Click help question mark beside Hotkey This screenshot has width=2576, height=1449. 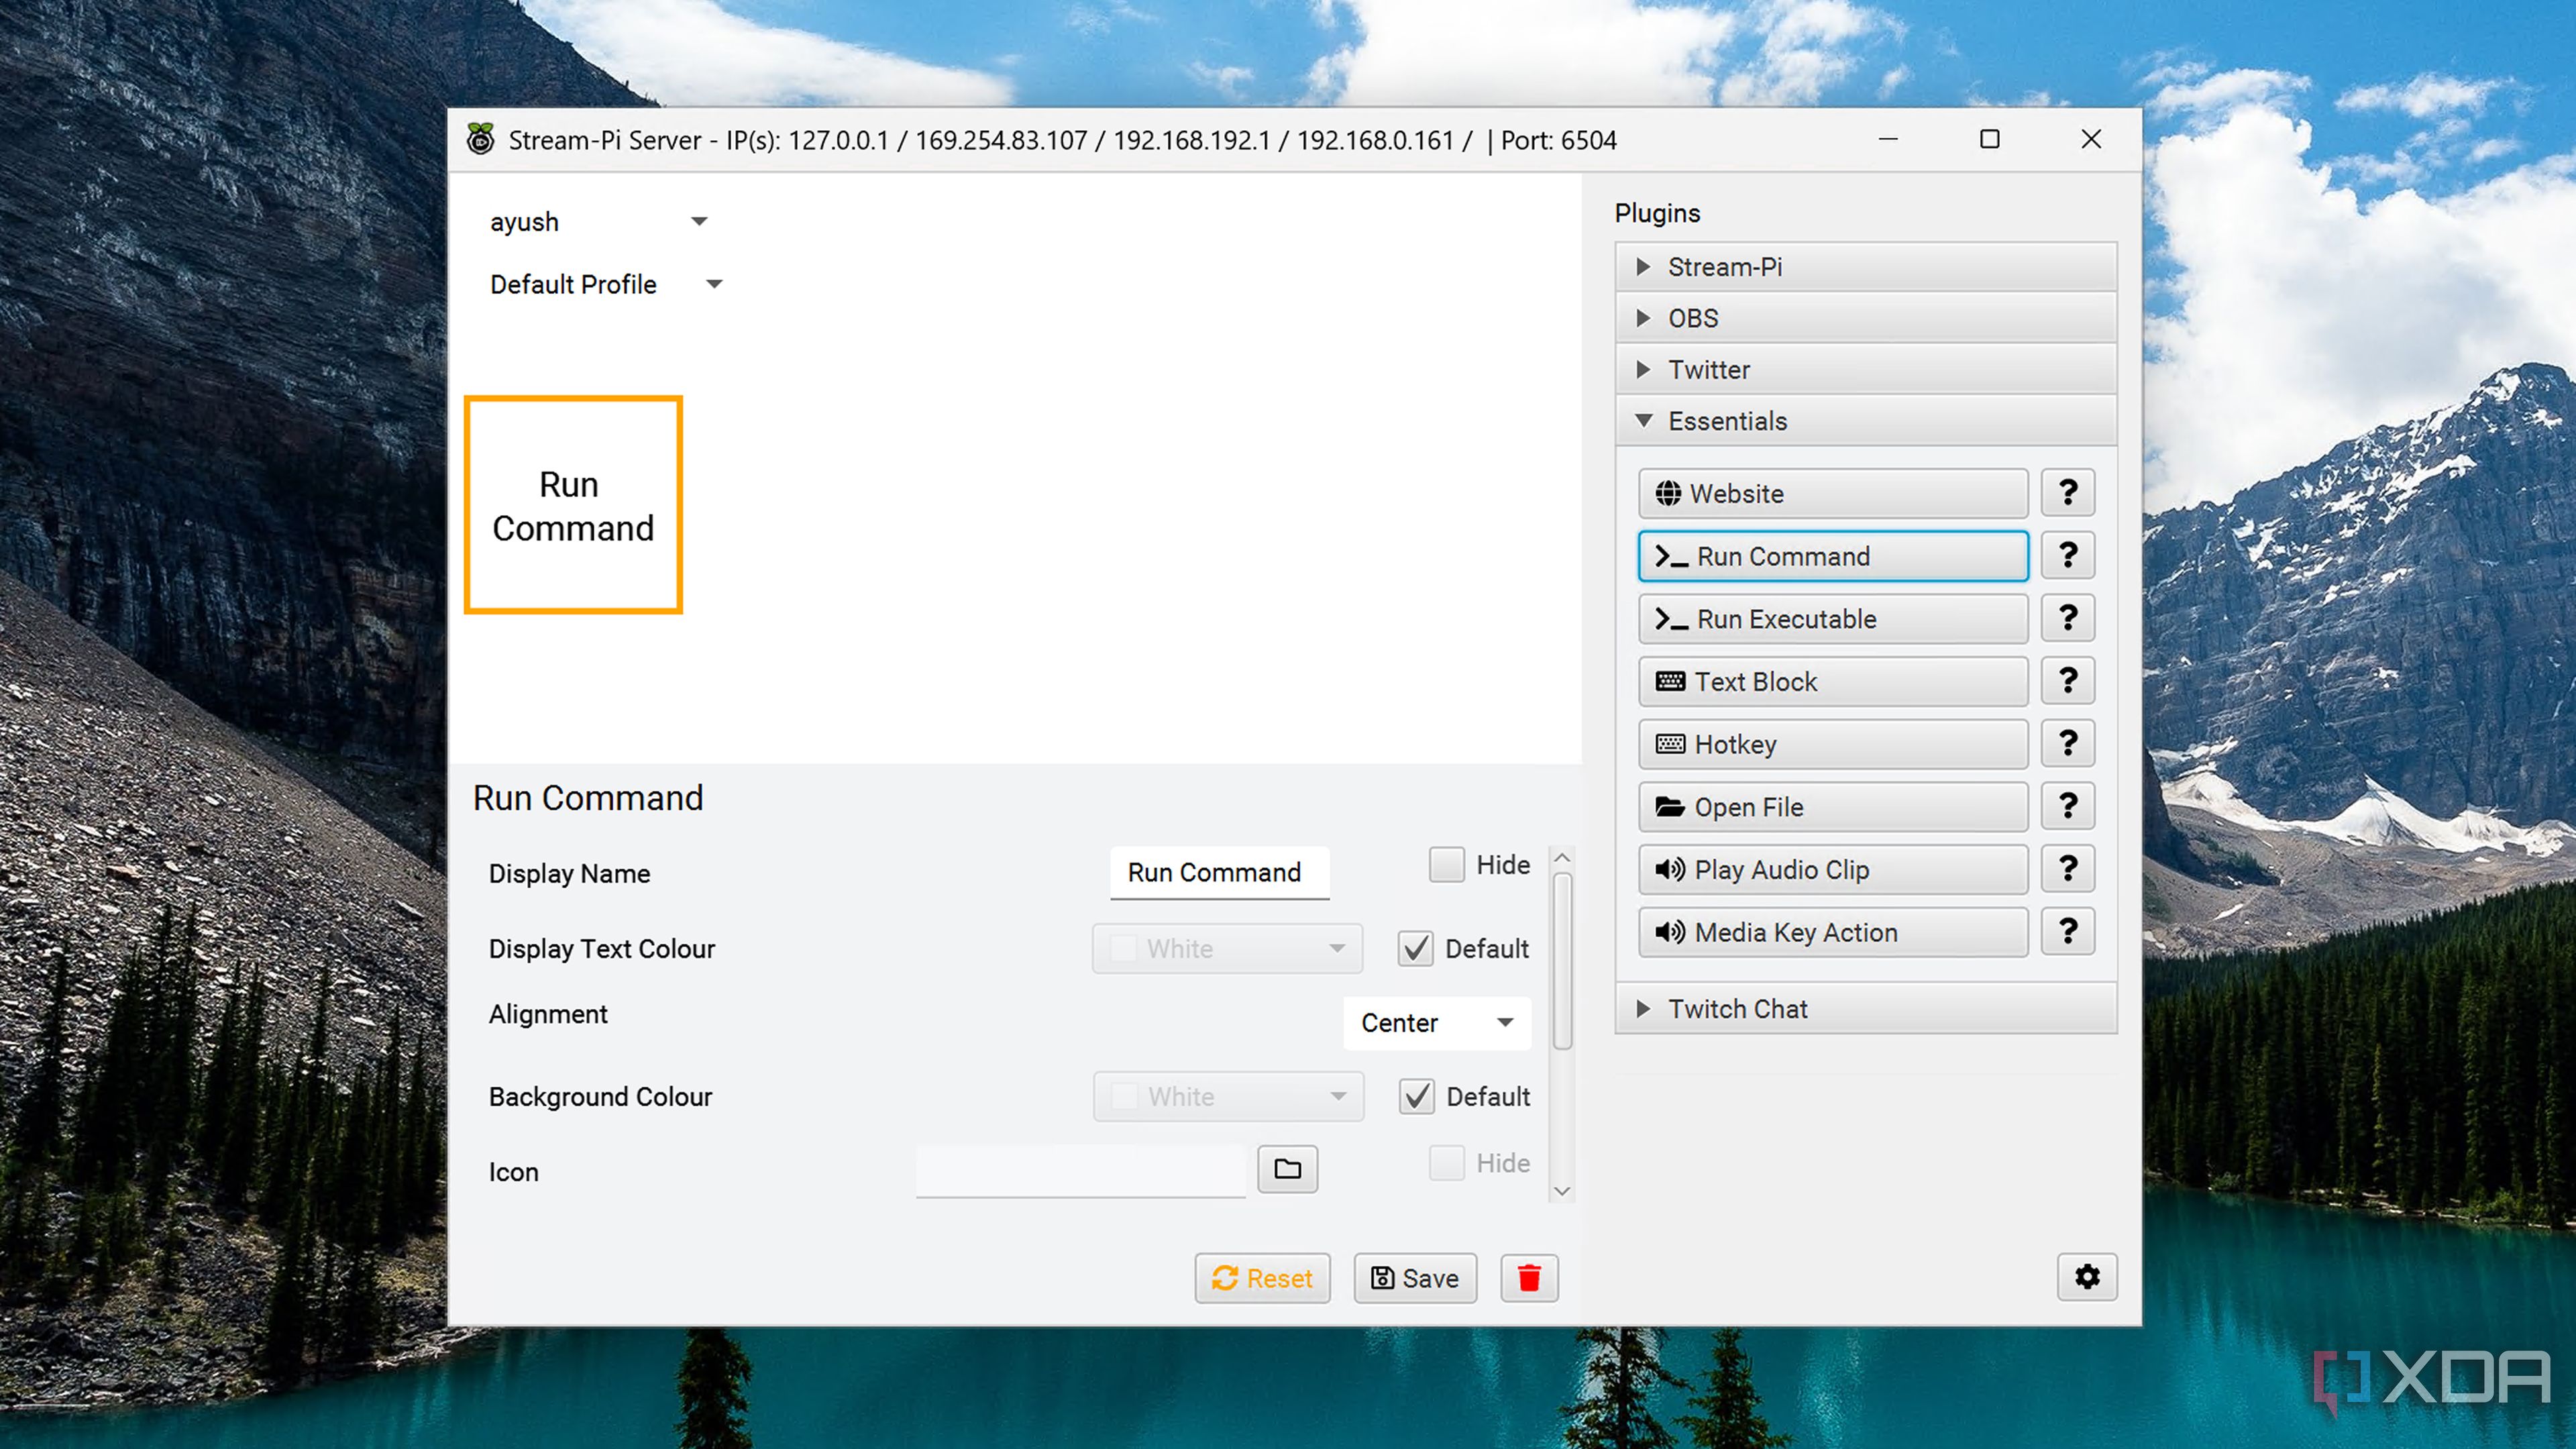(2067, 744)
